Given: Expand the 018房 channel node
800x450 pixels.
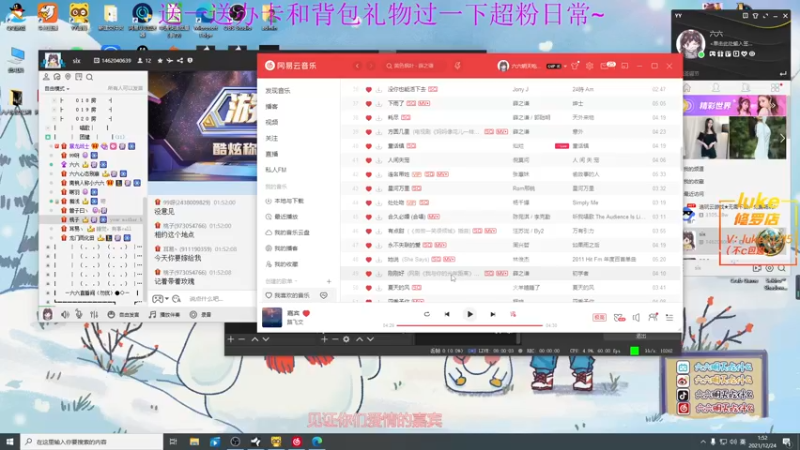Looking at the screenshot, I should point(54,101).
